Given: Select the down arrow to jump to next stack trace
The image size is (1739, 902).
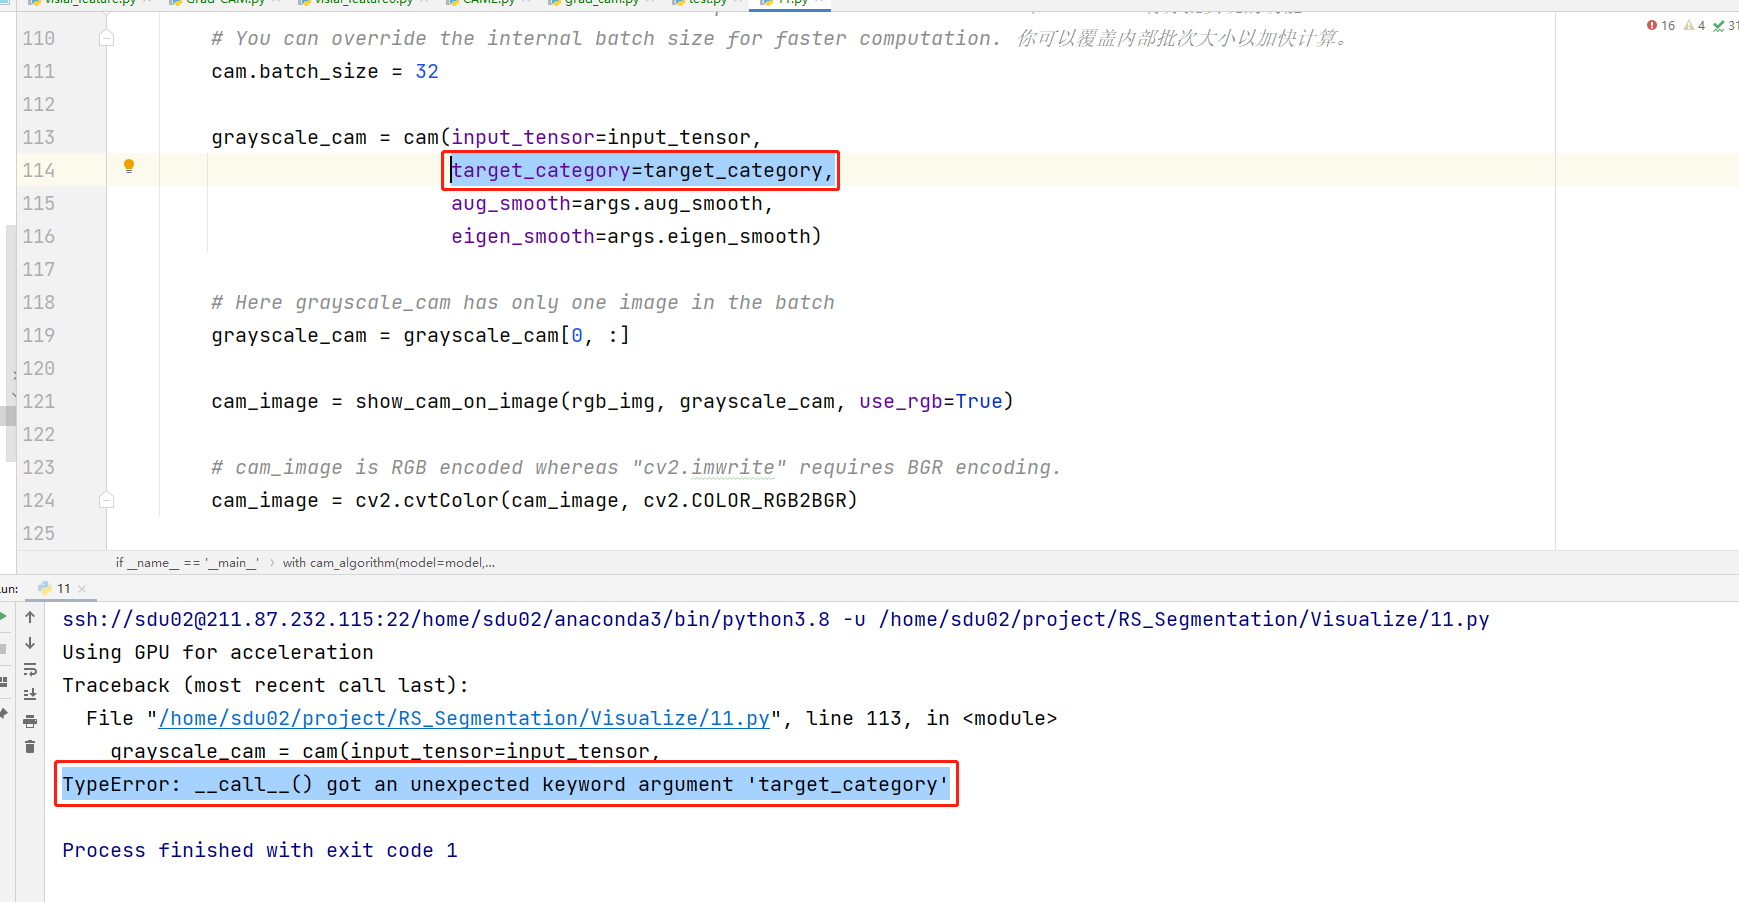Looking at the screenshot, I should pyautogui.click(x=30, y=643).
